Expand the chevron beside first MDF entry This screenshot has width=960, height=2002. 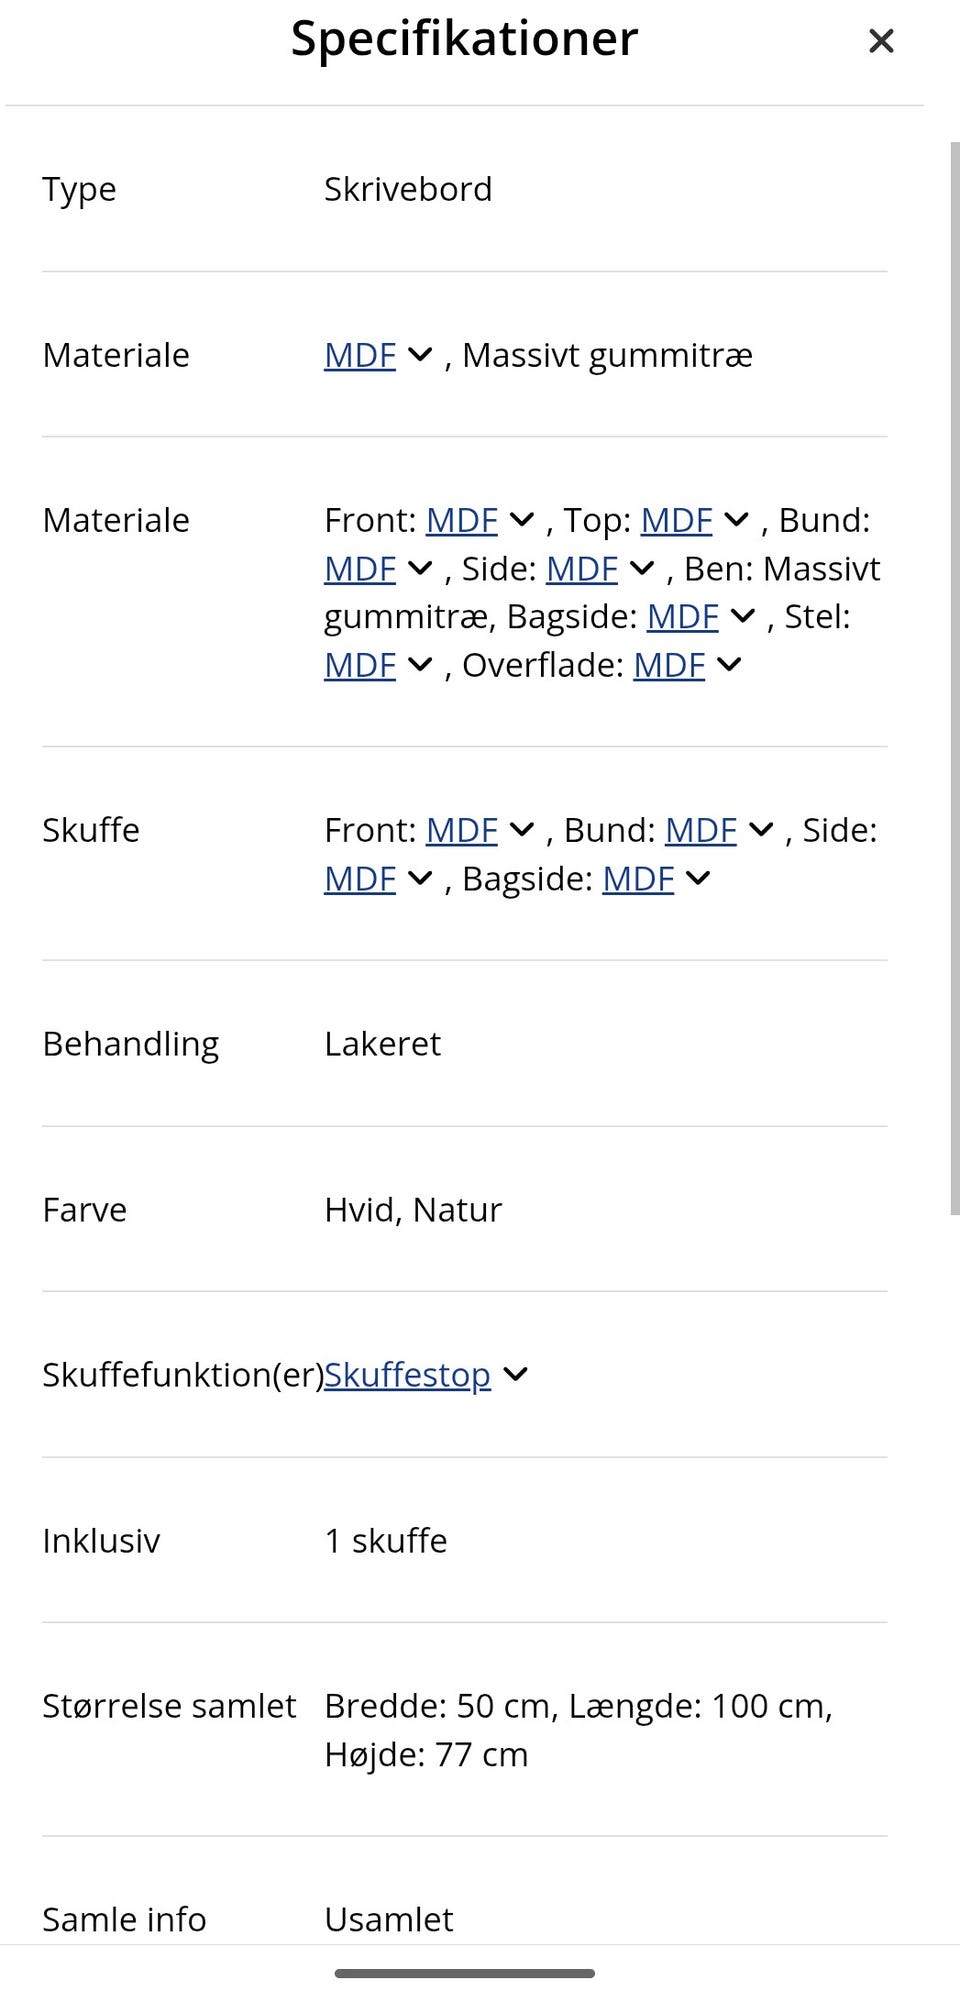419,355
